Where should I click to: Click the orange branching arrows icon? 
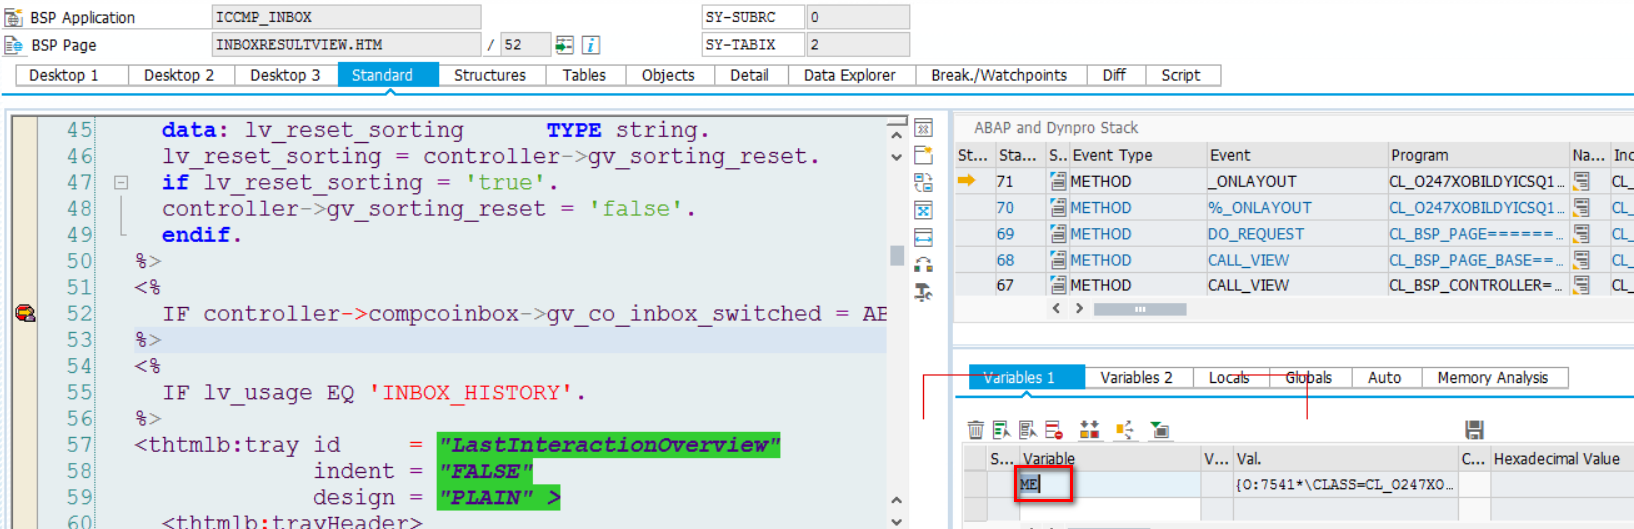1125,430
